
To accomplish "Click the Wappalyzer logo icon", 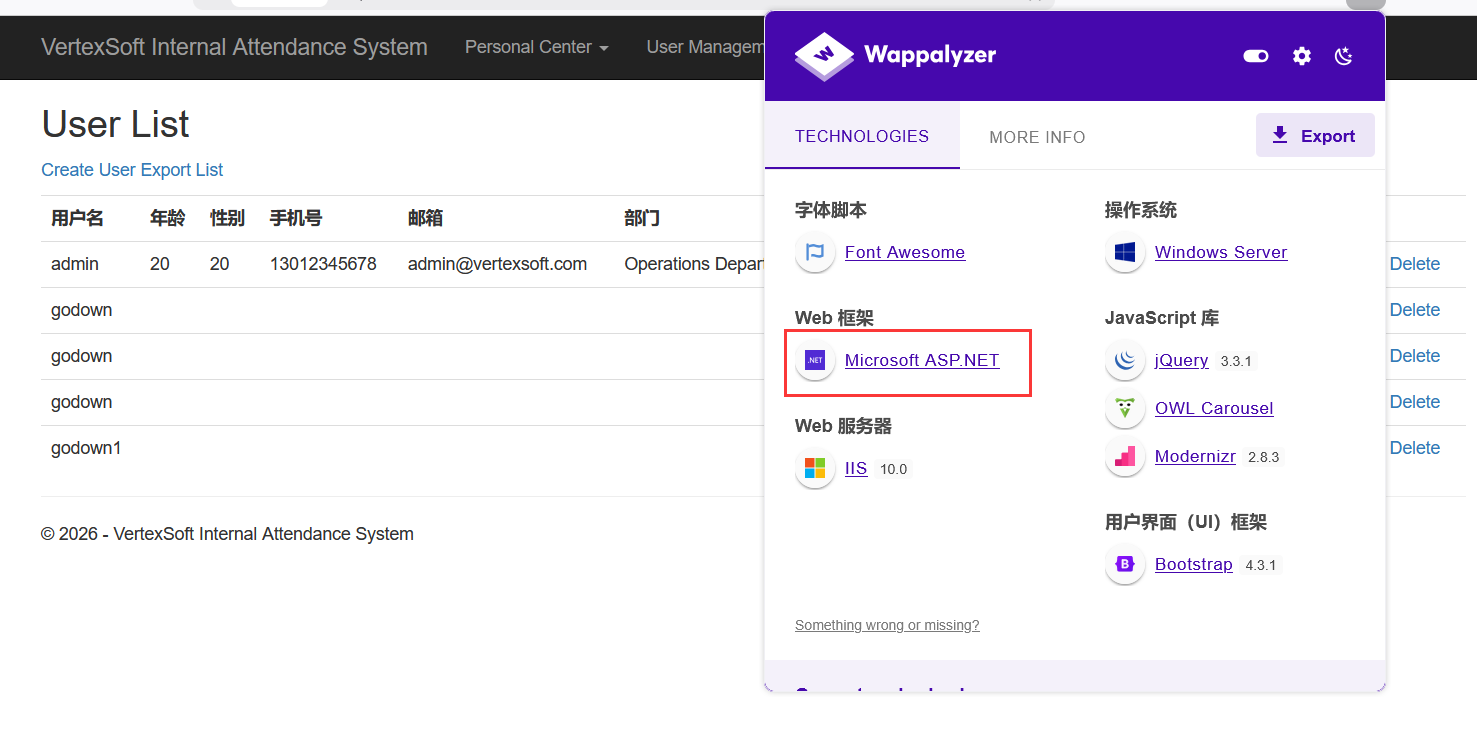I will [x=824, y=55].
